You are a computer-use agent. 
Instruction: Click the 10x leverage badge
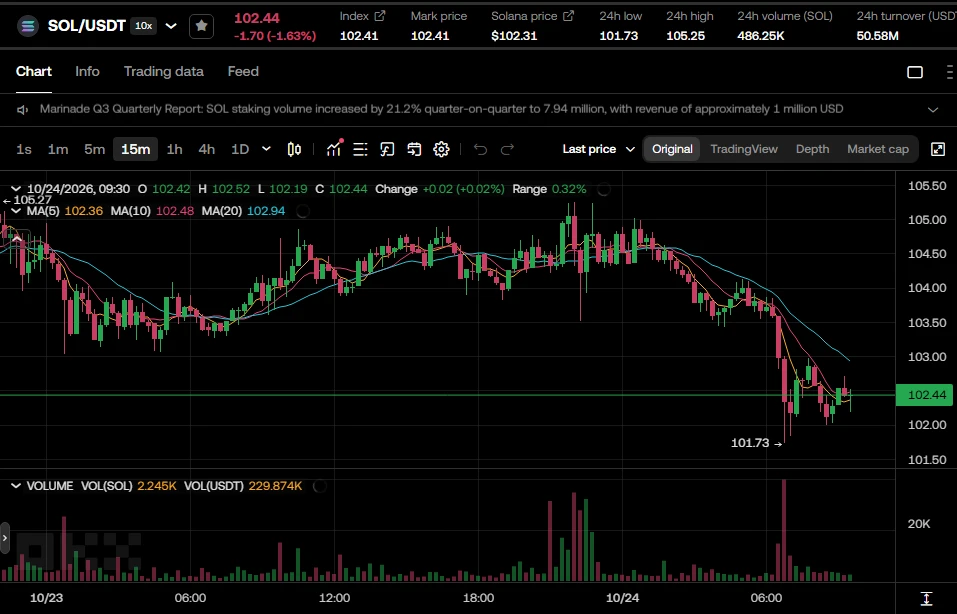[x=143, y=26]
